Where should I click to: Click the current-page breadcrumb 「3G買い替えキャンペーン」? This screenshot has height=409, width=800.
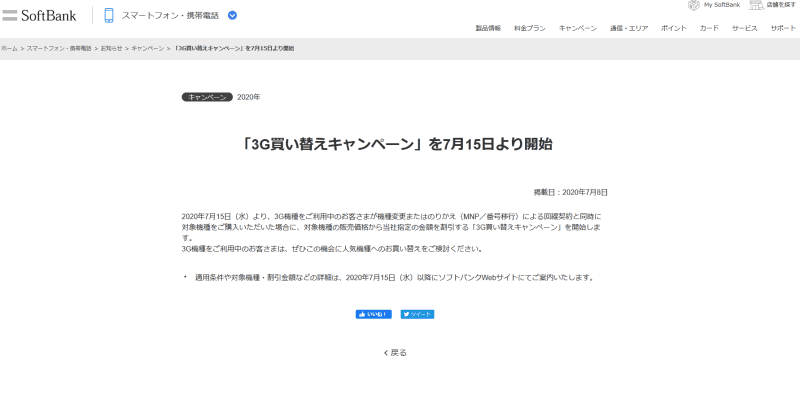click(x=234, y=48)
